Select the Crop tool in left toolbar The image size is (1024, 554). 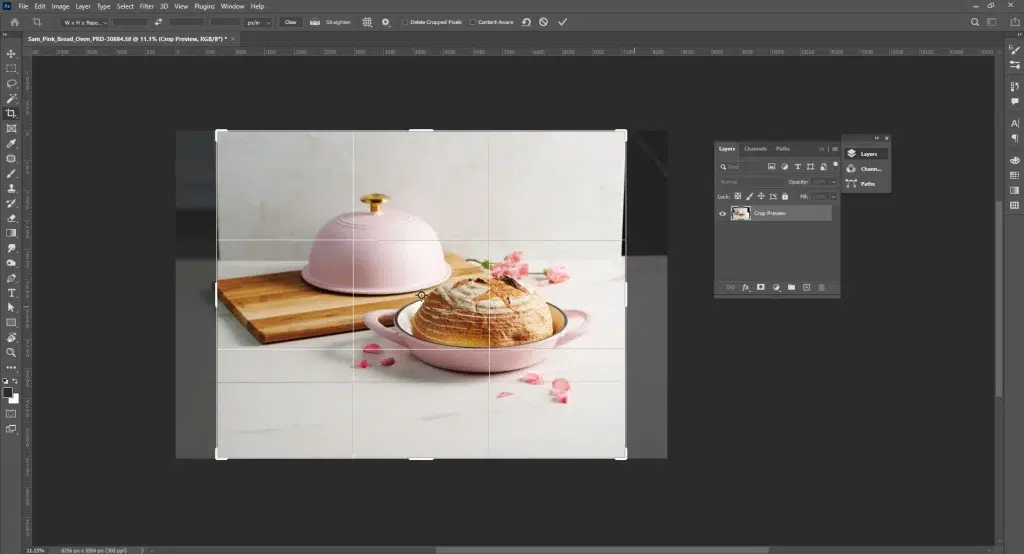(x=11, y=114)
